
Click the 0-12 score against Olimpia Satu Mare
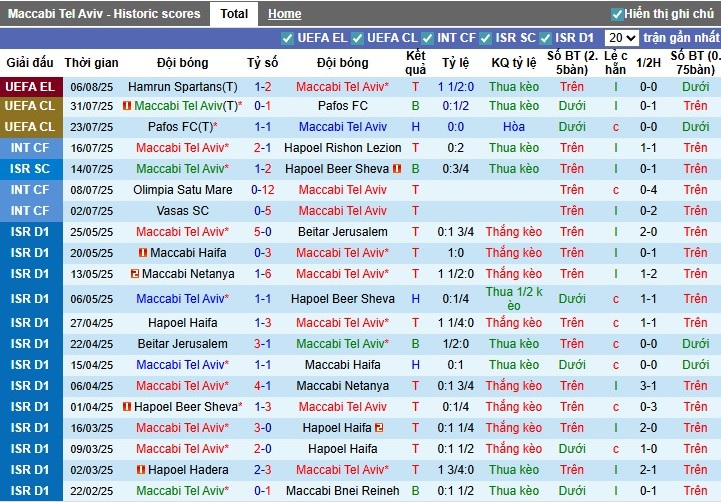pos(263,190)
